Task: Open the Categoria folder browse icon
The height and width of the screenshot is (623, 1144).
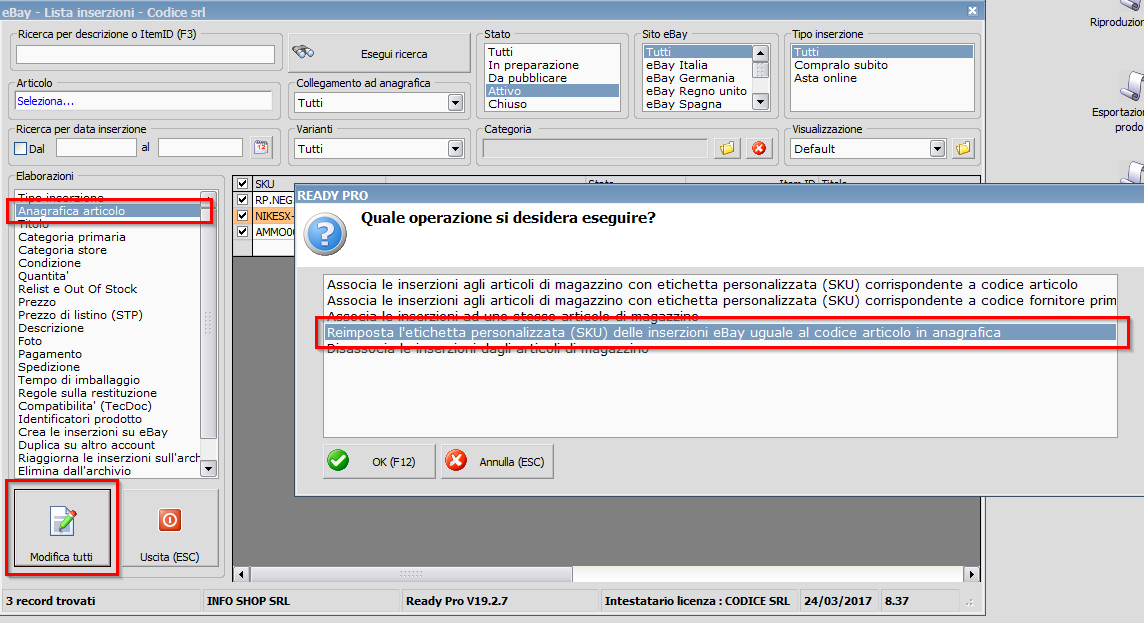Action: click(x=727, y=148)
